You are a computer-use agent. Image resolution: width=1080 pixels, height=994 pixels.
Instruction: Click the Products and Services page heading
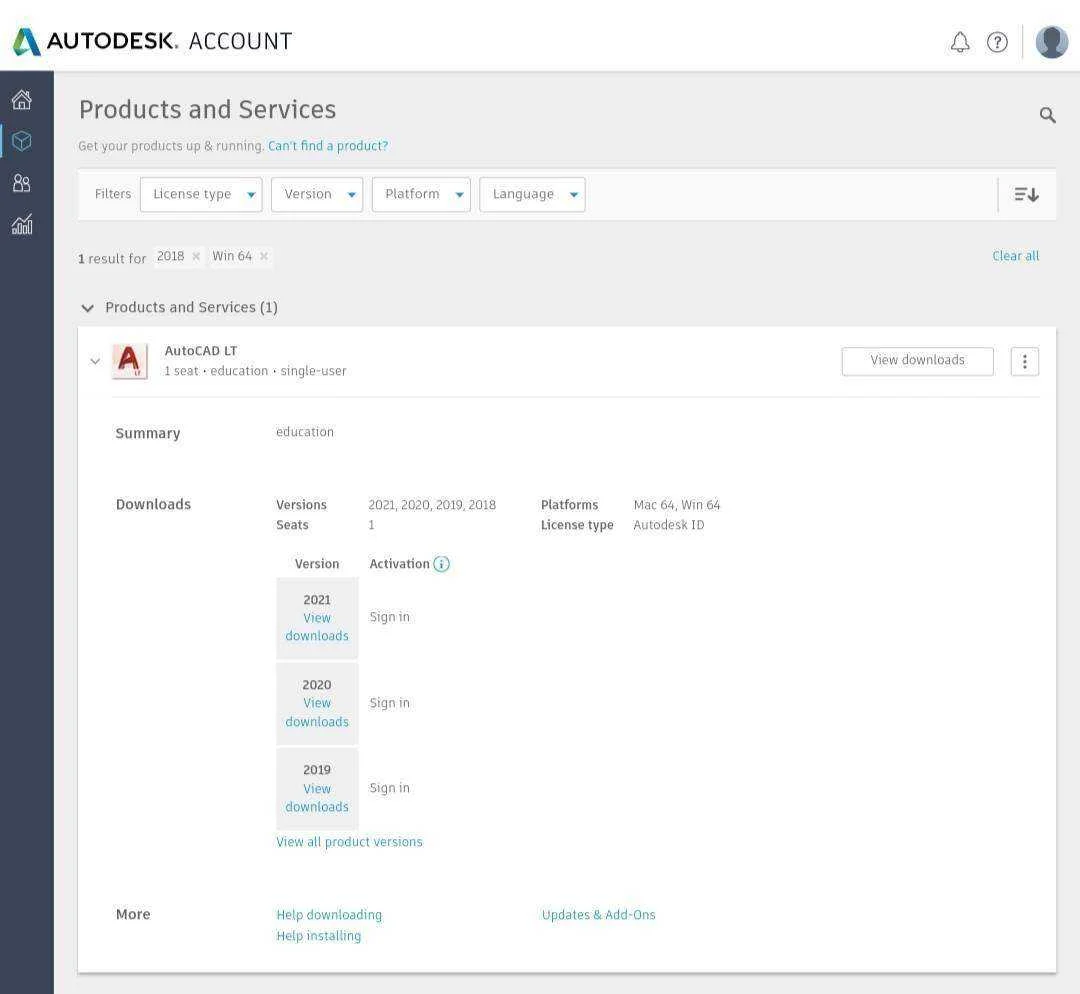(x=207, y=110)
